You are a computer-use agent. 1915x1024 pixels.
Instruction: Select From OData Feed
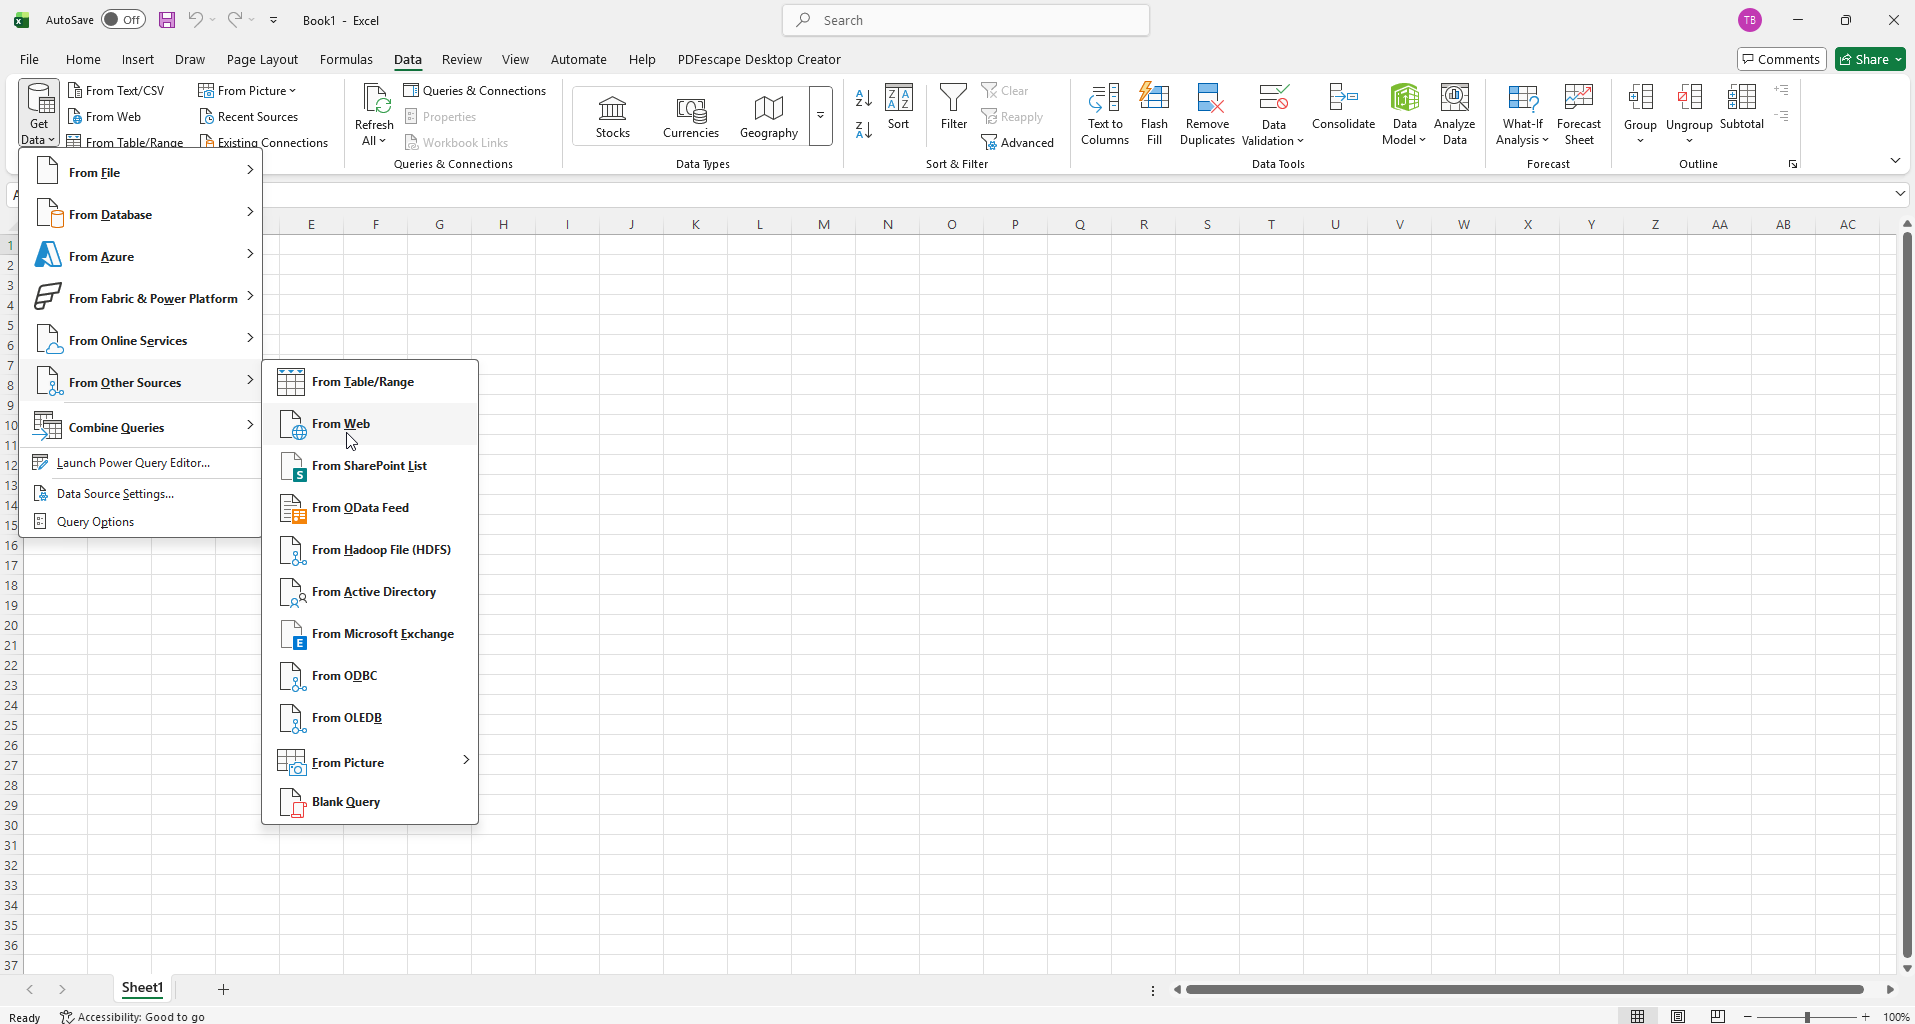click(x=370, y=508)
